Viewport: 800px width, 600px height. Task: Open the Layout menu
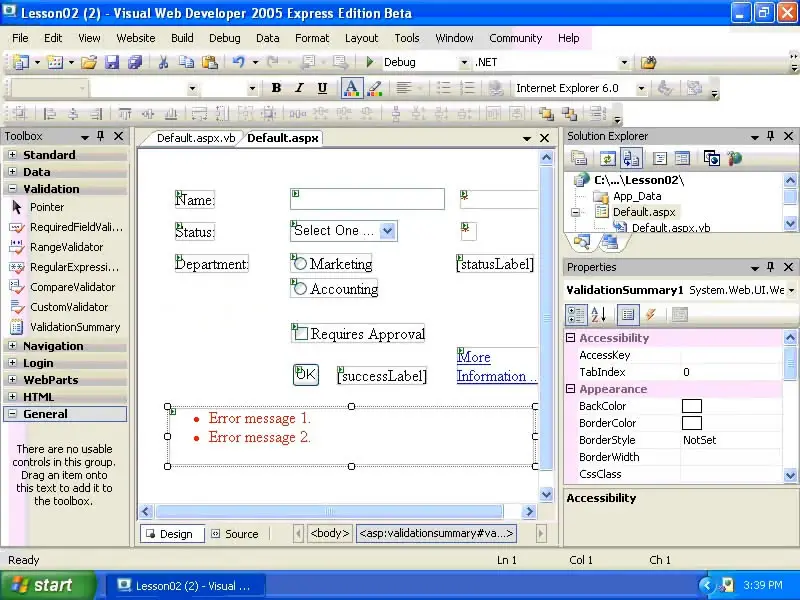361,38
